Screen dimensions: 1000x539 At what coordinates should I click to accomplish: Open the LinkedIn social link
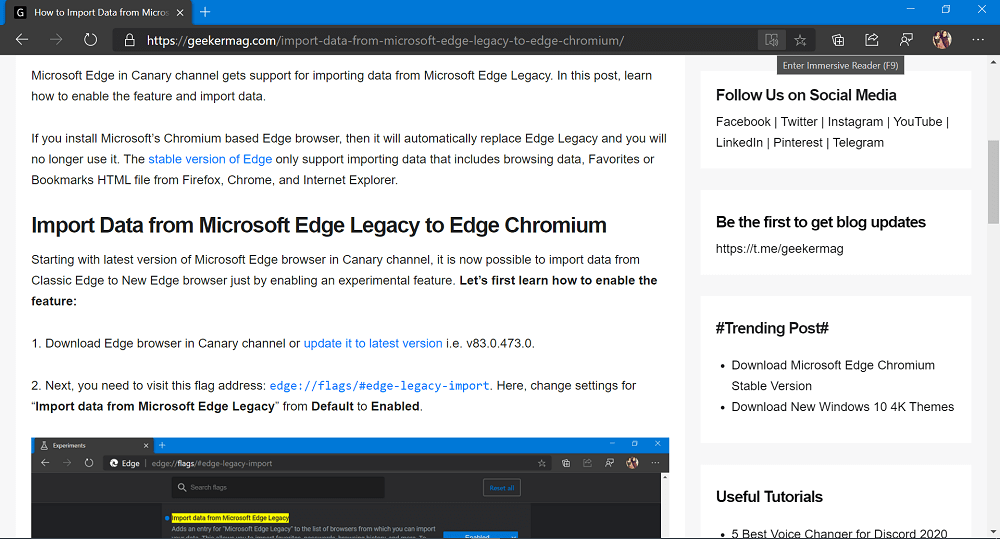click(739, 142)
